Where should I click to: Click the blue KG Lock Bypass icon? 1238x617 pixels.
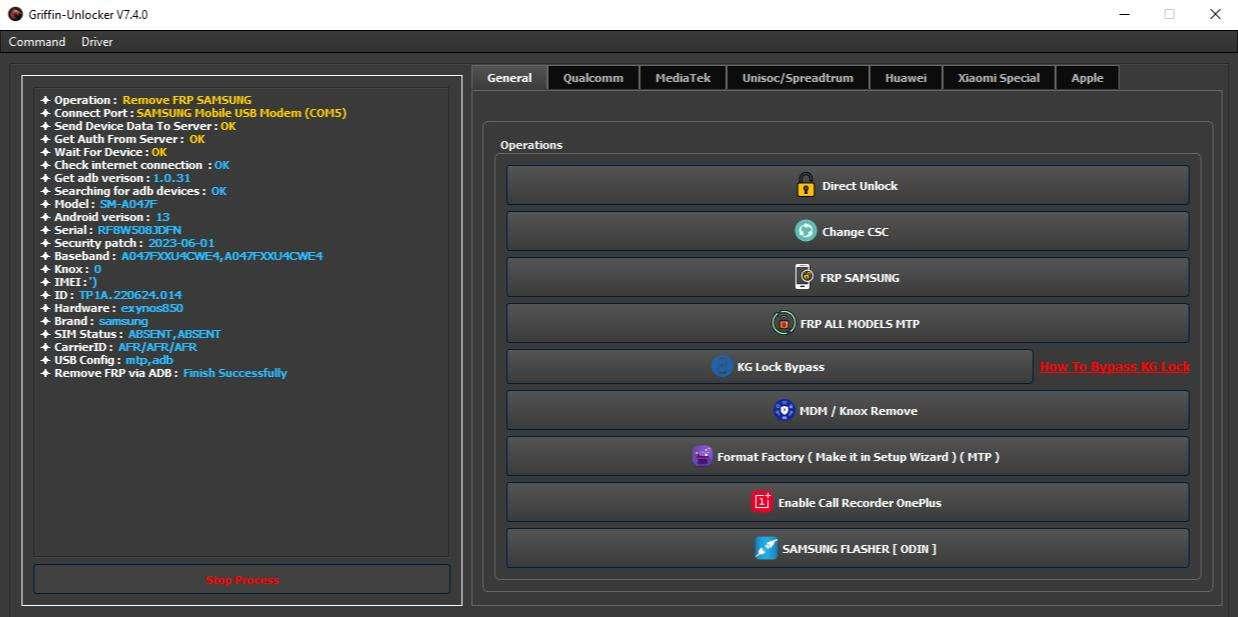tap(722, 367)
